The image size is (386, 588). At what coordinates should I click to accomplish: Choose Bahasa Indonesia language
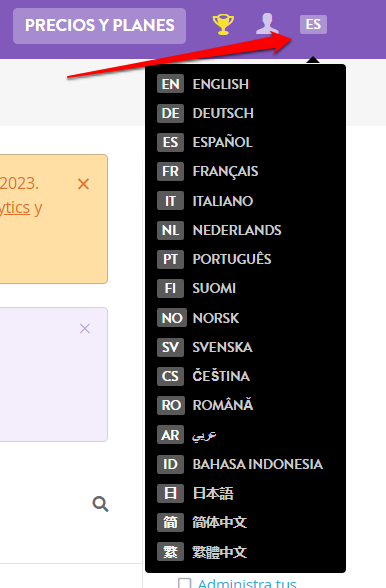coord(245,464)
